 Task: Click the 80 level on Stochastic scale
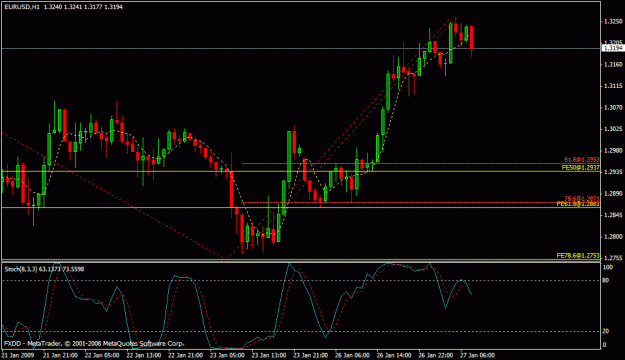tap(606, 281)
